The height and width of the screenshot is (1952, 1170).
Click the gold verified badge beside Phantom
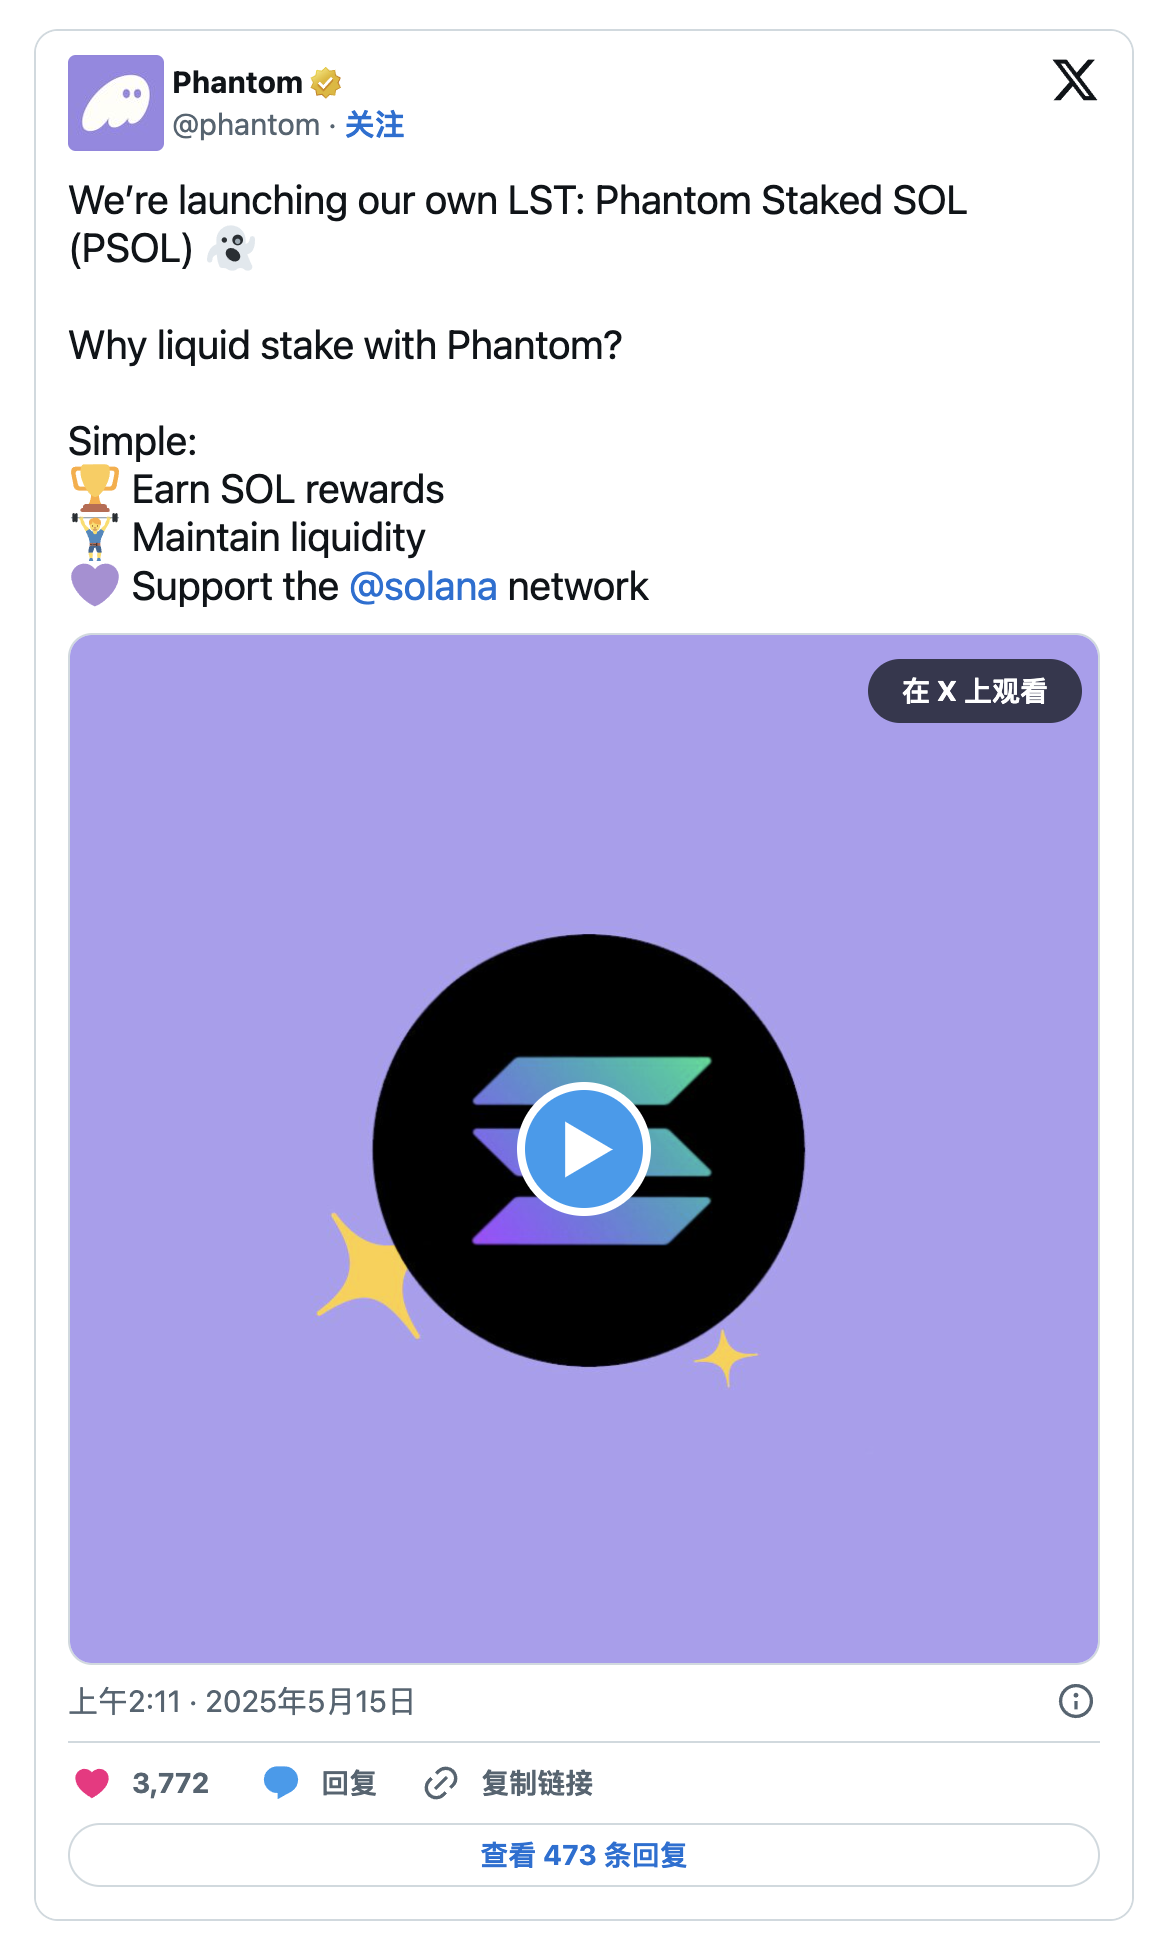pos(326,82)
